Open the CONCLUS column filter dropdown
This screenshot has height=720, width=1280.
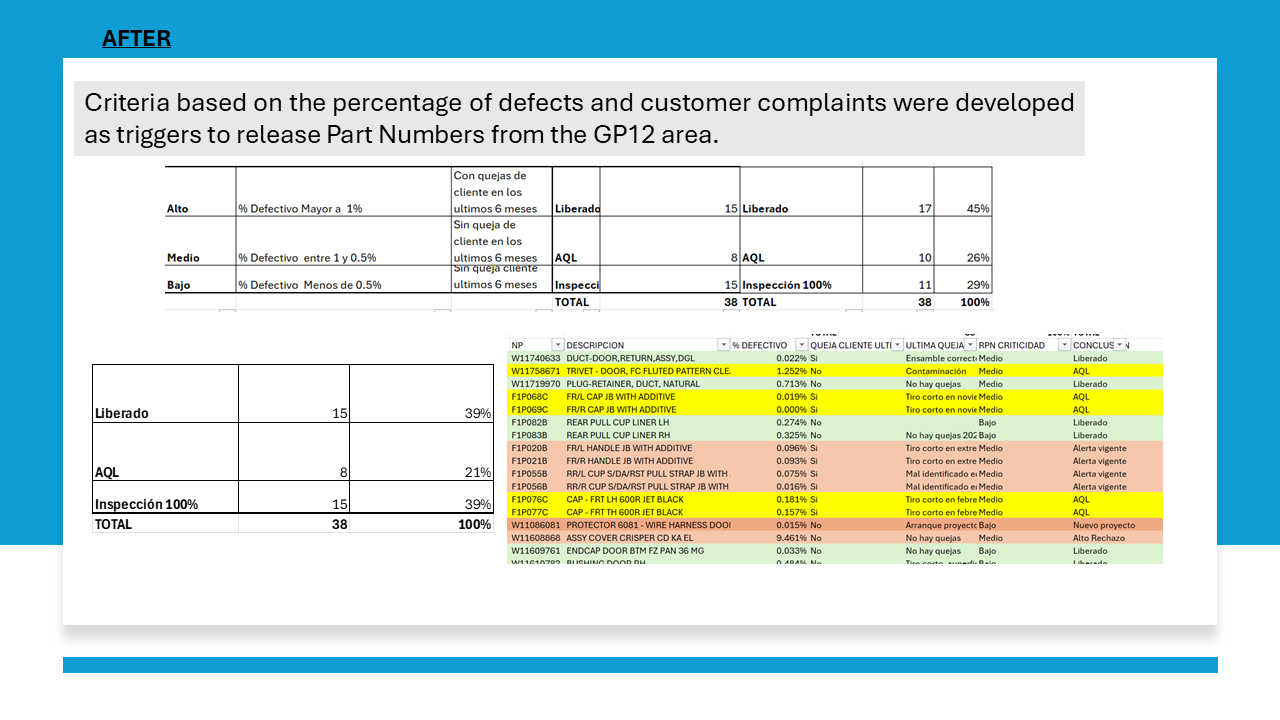tap(1120, 345)
